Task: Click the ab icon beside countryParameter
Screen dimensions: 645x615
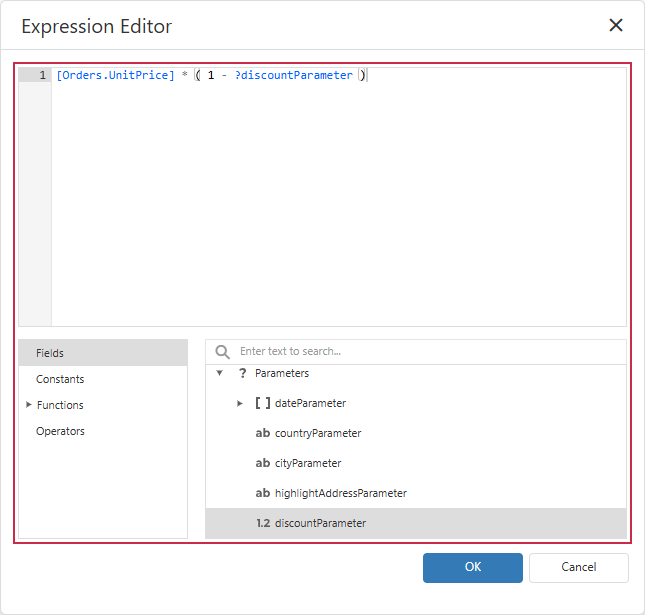Action: tap(262, 433)
